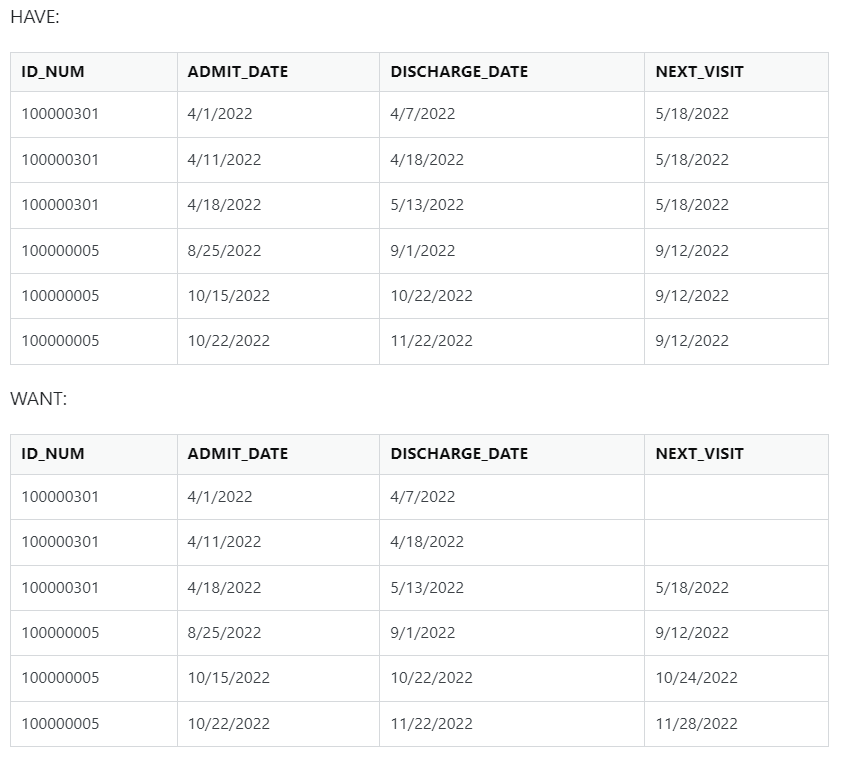Click ADMIT_DATE header in HAVE table
The image size is (841, 767).
pyautogui.click(x=237, y=72)
